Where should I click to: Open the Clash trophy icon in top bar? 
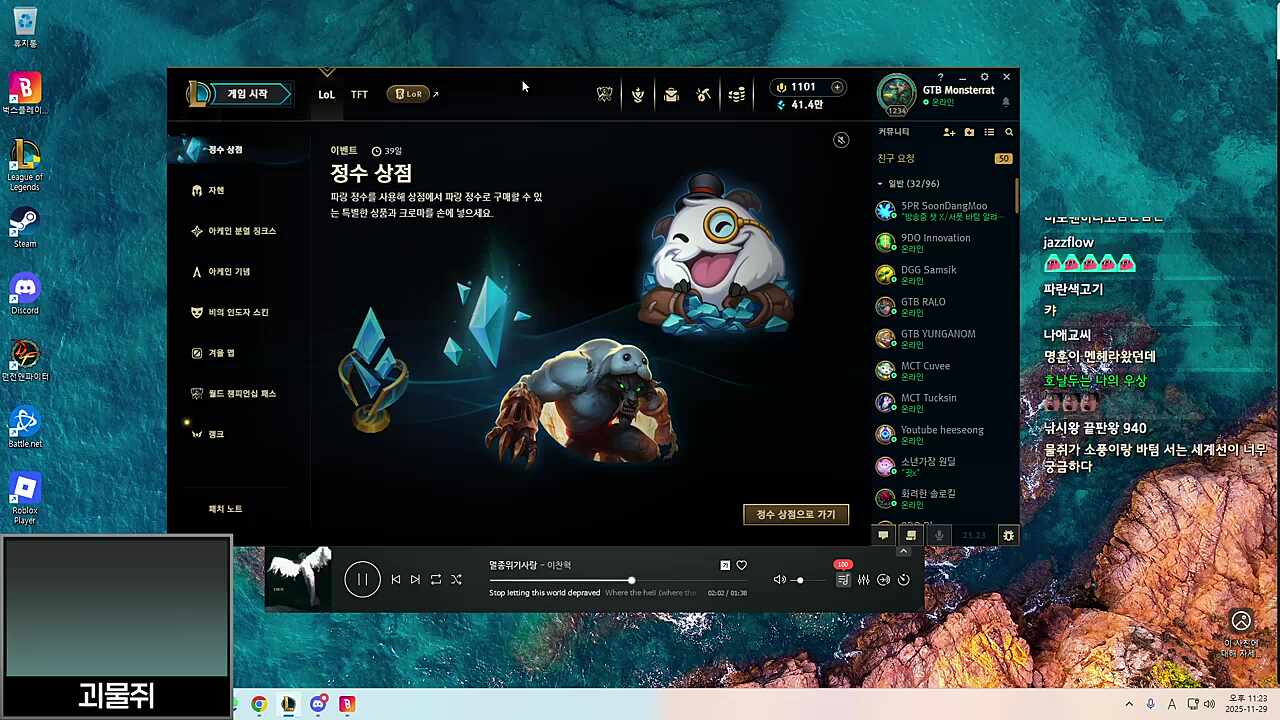[x=604, y=94]
